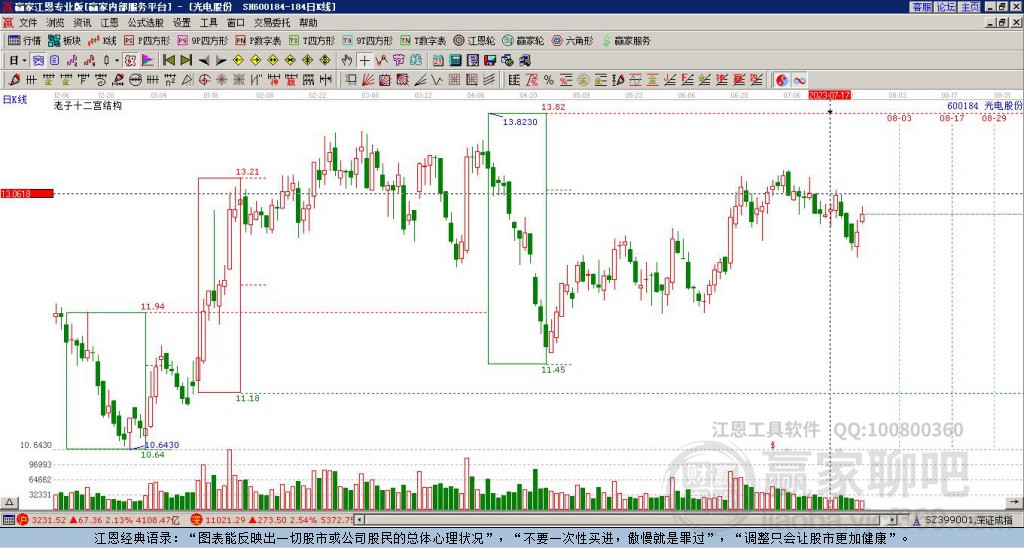Screen dimensions: 1024x548
Task: Open the 日 period dropdown
Action: 17,60
